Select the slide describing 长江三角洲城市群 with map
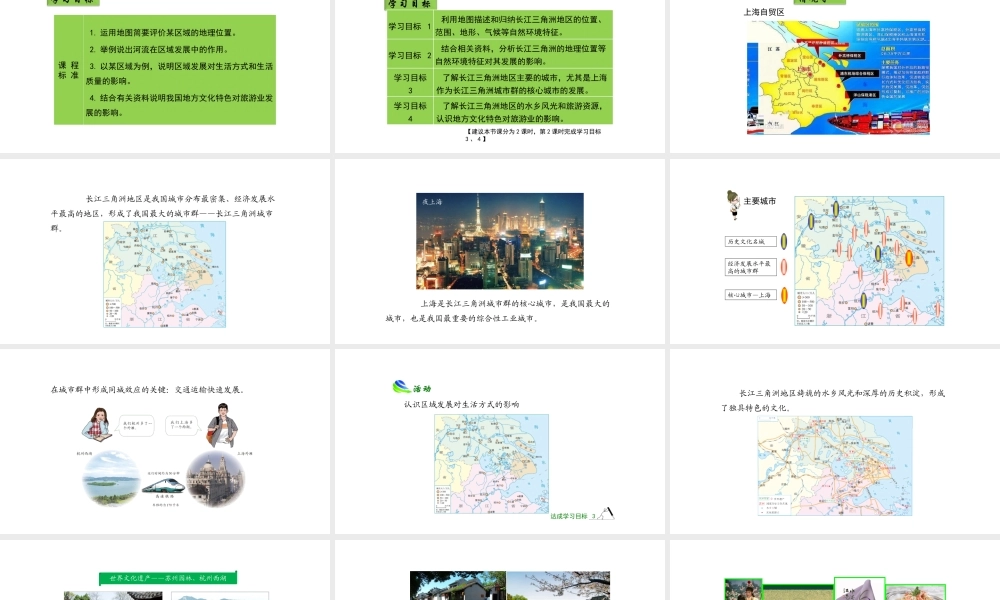Viewport: 1000px width, 600px height. pos(165,251)
